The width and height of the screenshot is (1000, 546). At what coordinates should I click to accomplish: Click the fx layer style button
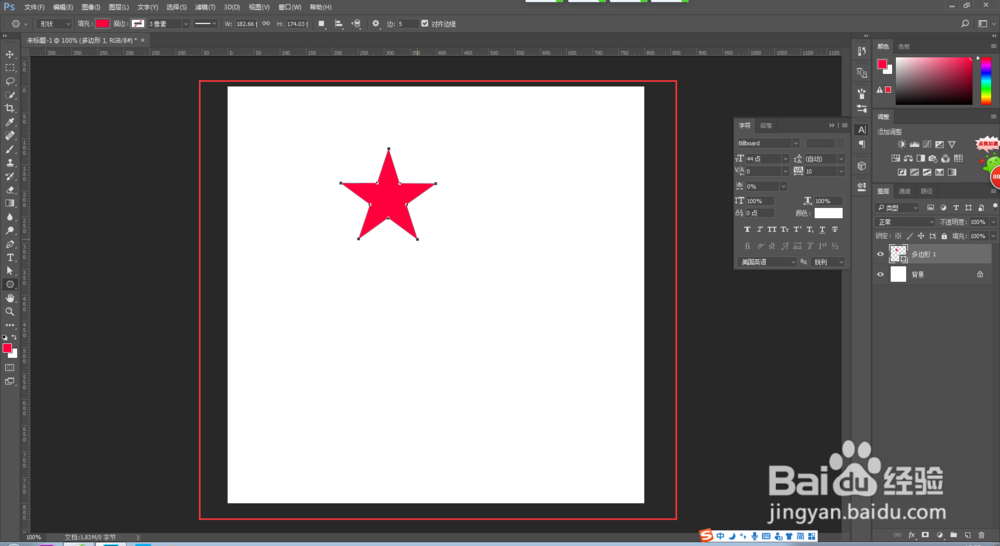coord(911,535)
